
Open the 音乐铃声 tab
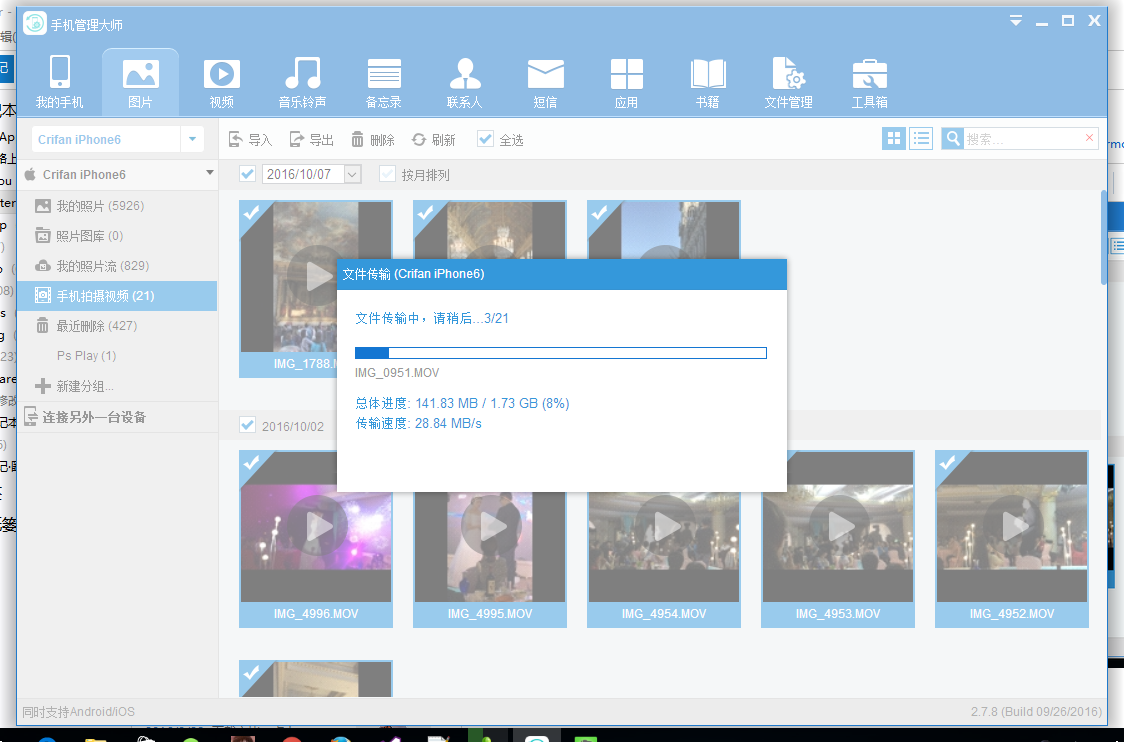tap(303, 82)
